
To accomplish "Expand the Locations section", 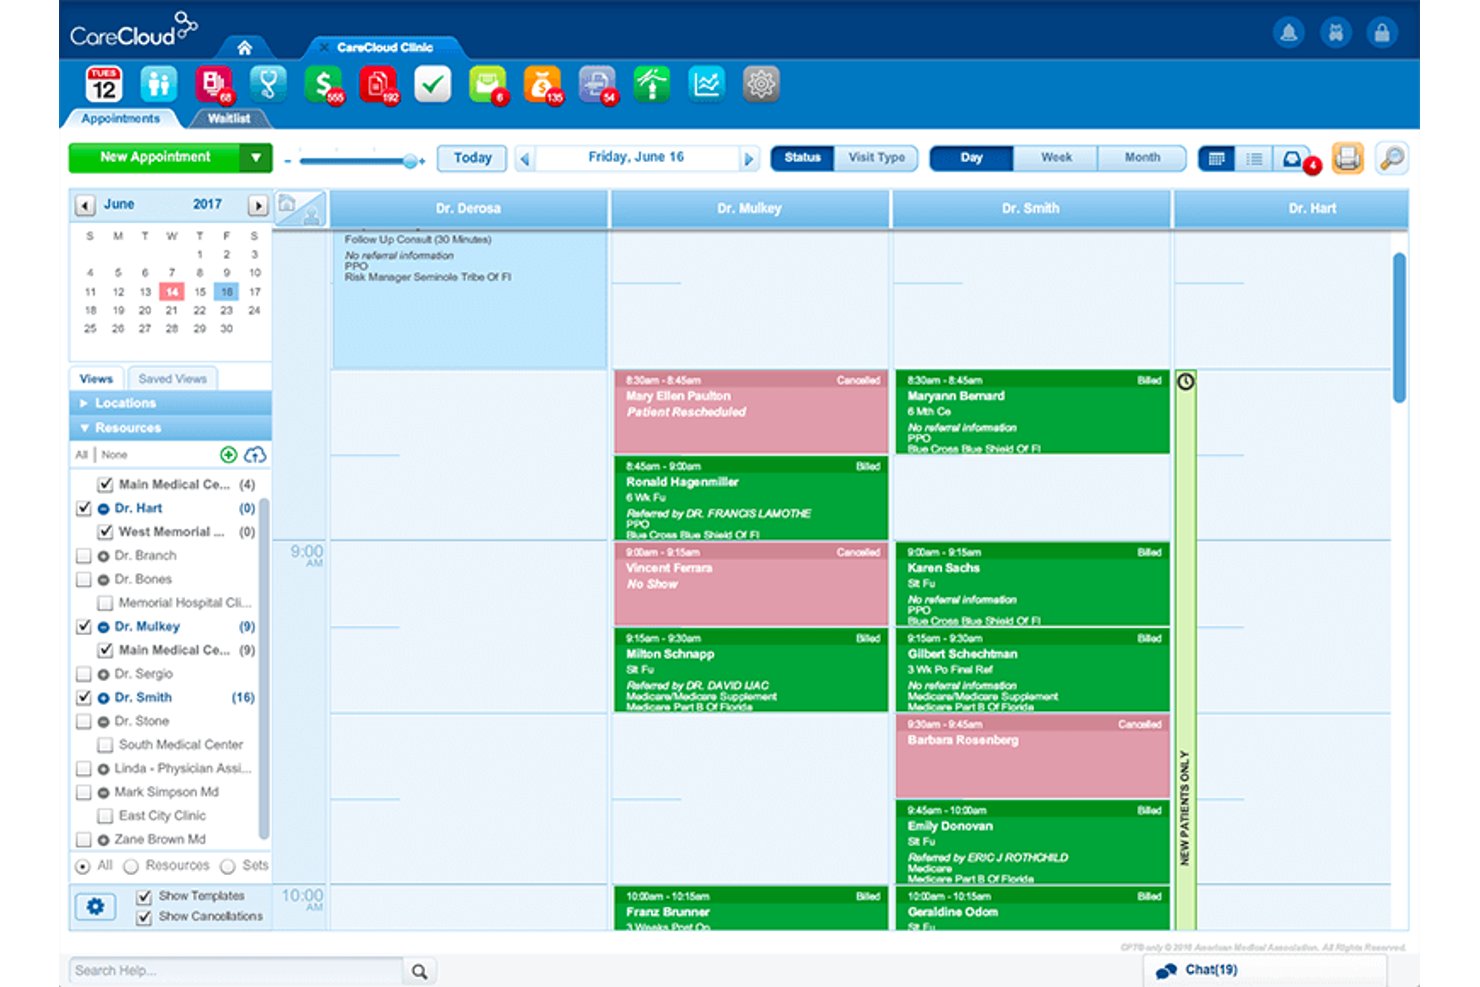I will (170, 403).
